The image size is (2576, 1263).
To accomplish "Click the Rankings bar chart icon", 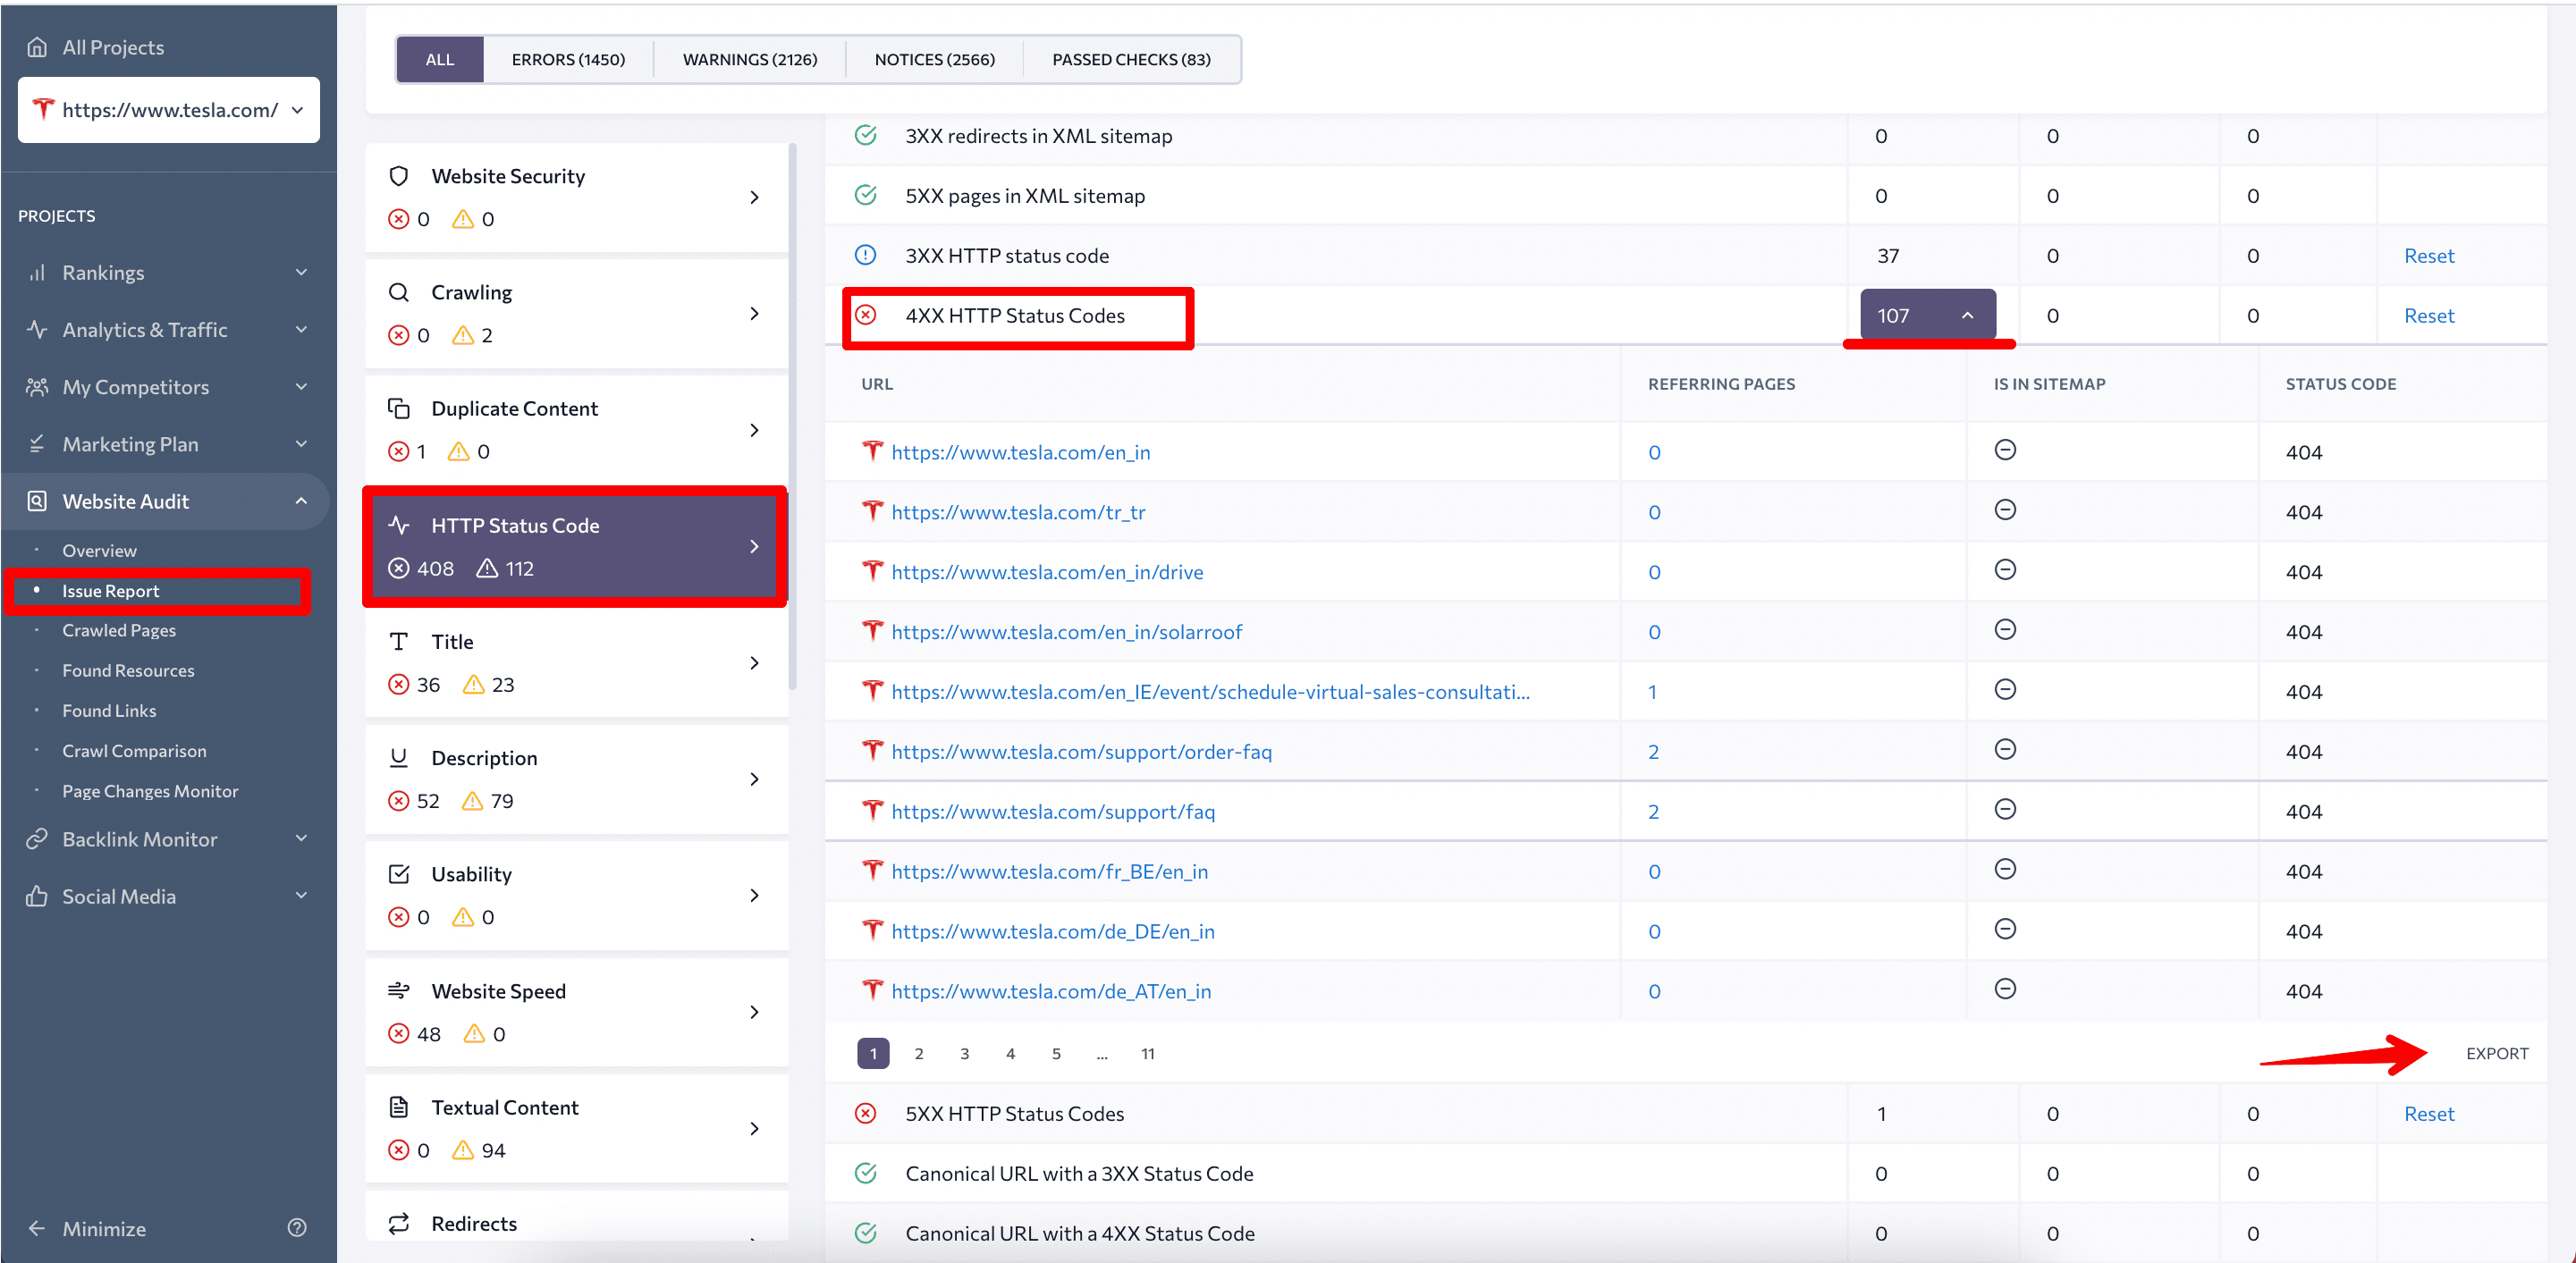I will [x=37, y=272].
